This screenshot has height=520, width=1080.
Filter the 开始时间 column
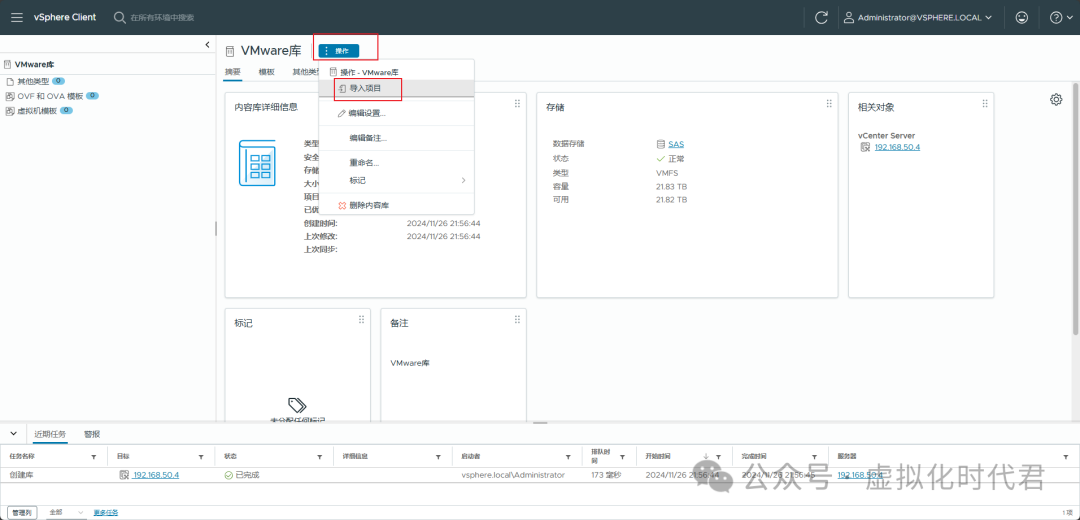click(x=718, y=457)
